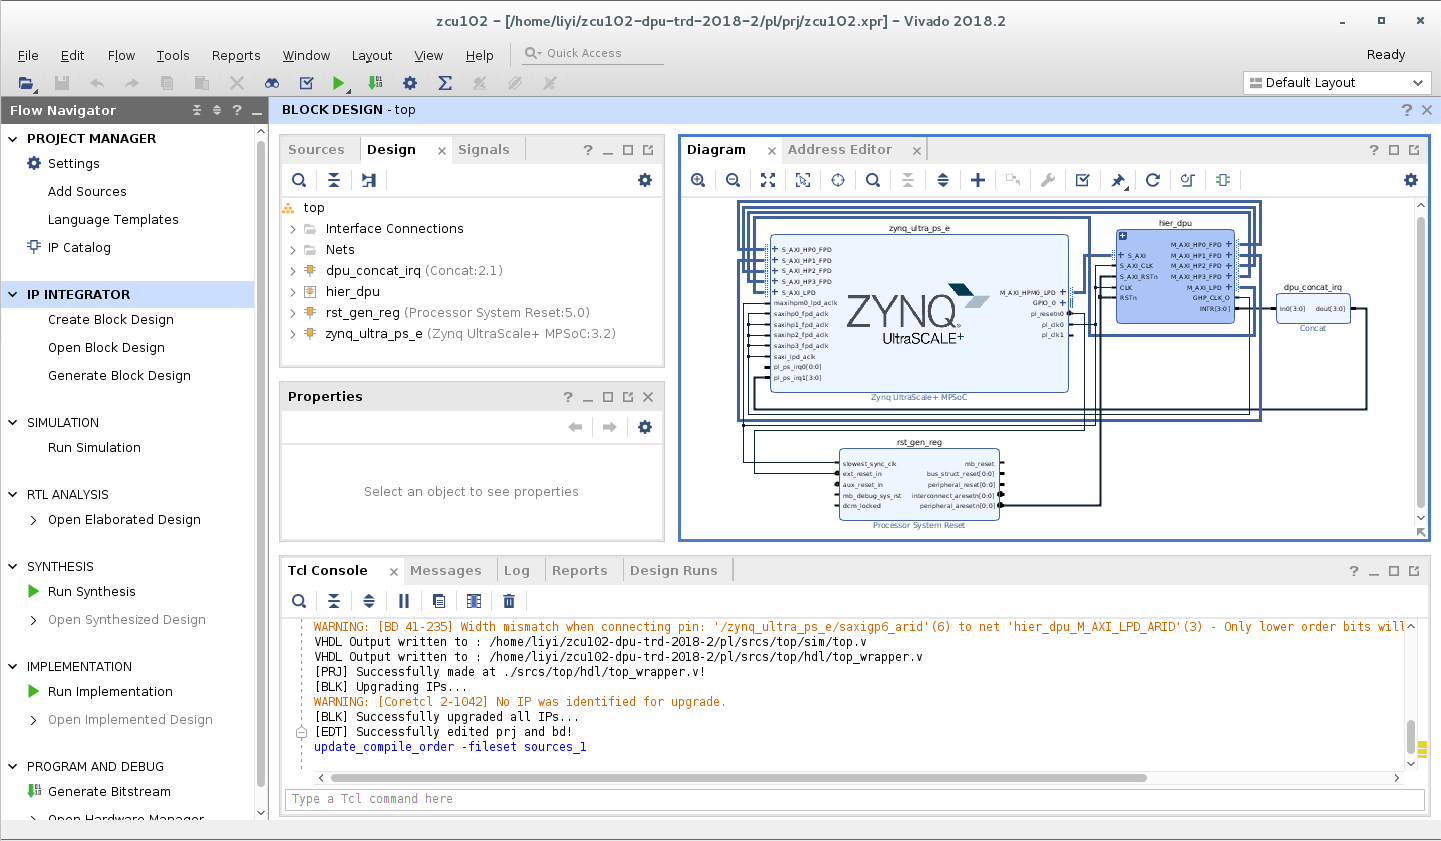The height and width of the screenshot is (841, 1441).
Task: Switch to the Sources tab
Action: [316, 150]
